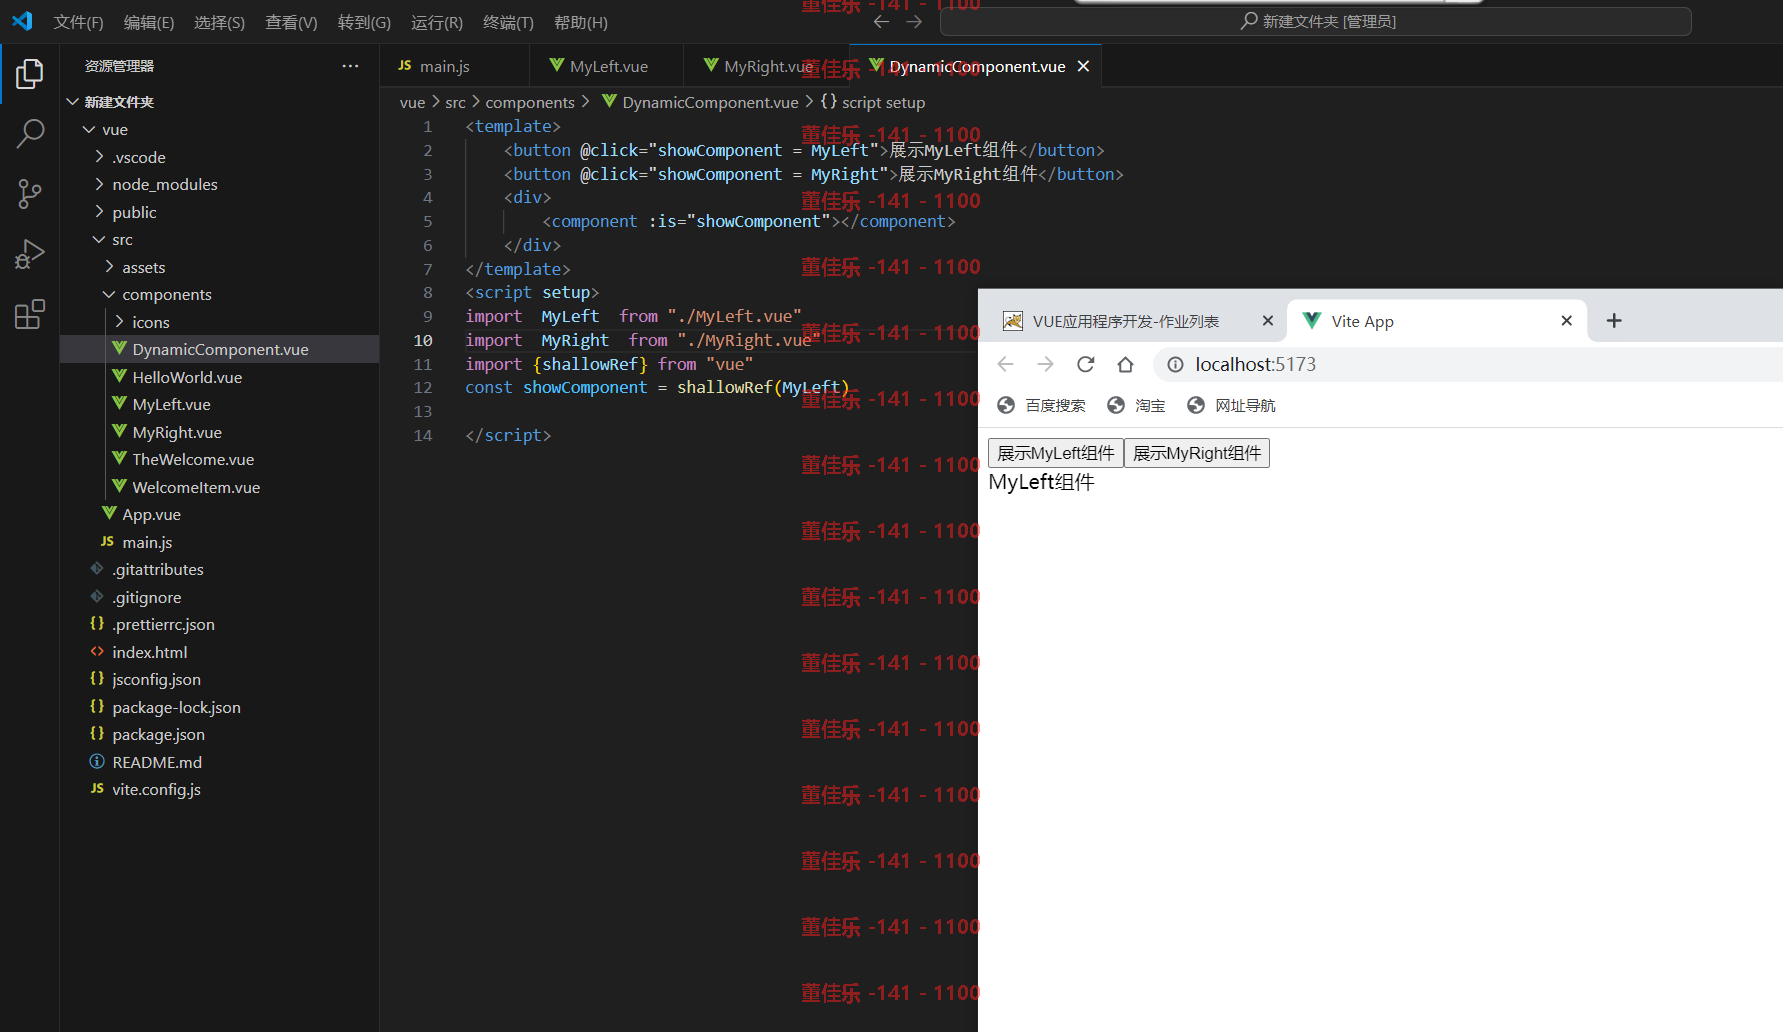
Task: Close the Vite App browser tab
Action: point(1566,321)
